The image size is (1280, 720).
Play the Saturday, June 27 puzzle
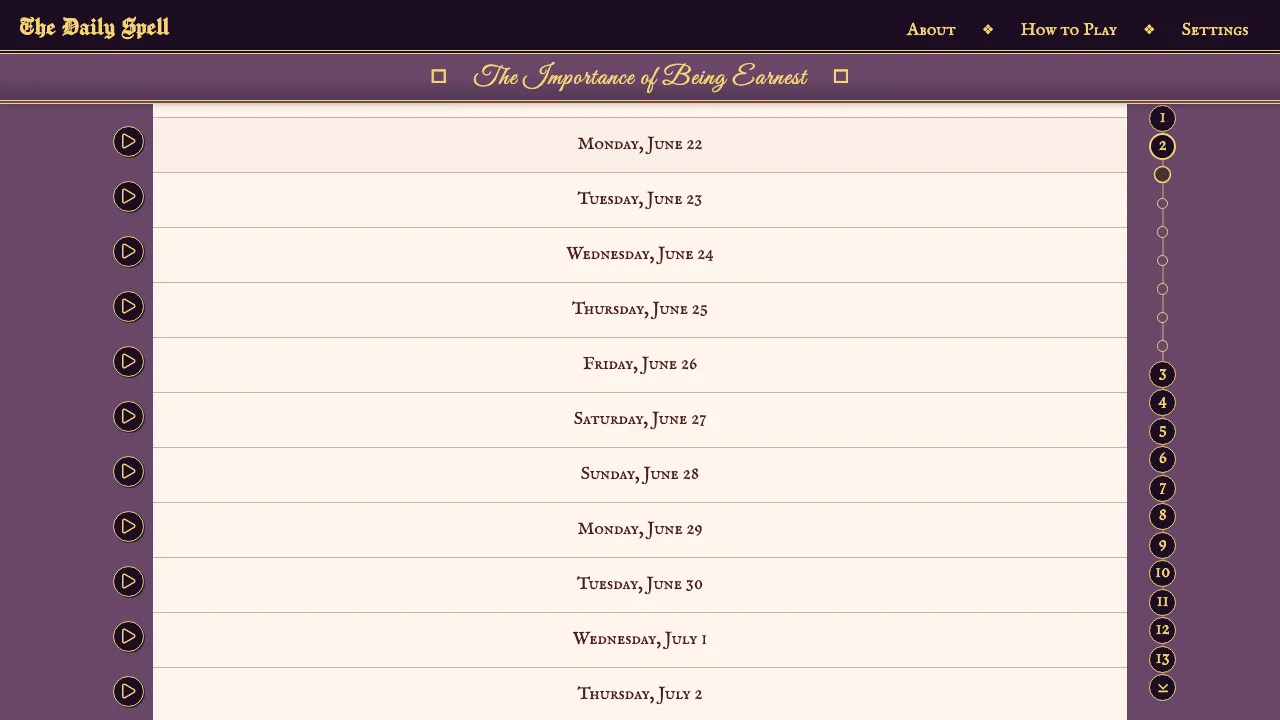click(x=128, y=417)
